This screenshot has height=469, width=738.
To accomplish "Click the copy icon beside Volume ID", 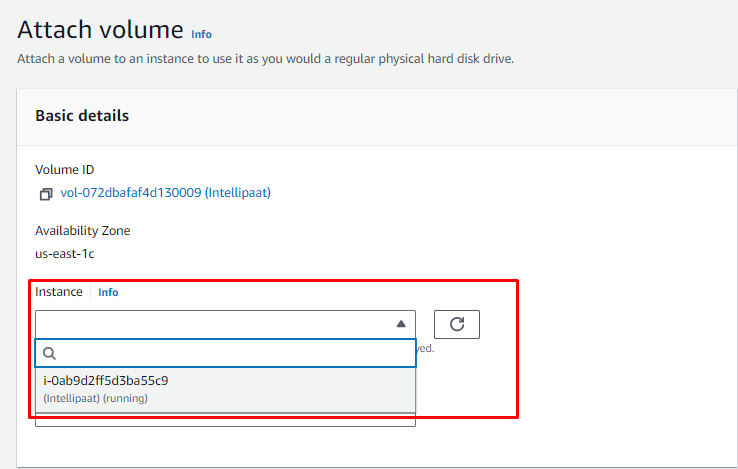I will (45, 193).
